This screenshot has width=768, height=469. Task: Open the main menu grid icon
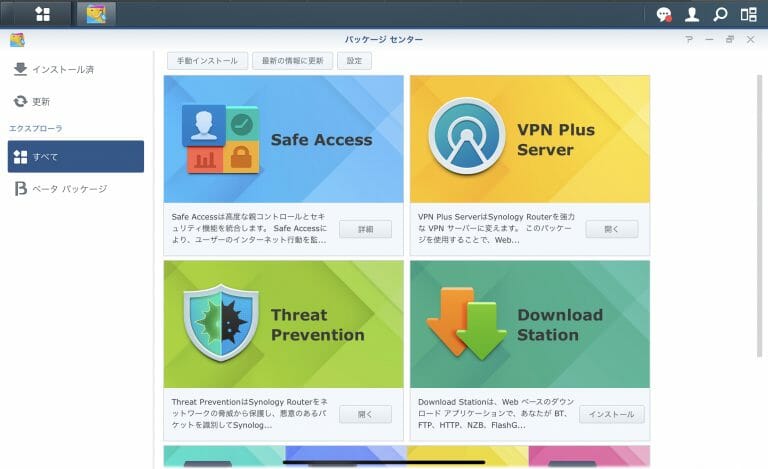click(x=43, y=14)
